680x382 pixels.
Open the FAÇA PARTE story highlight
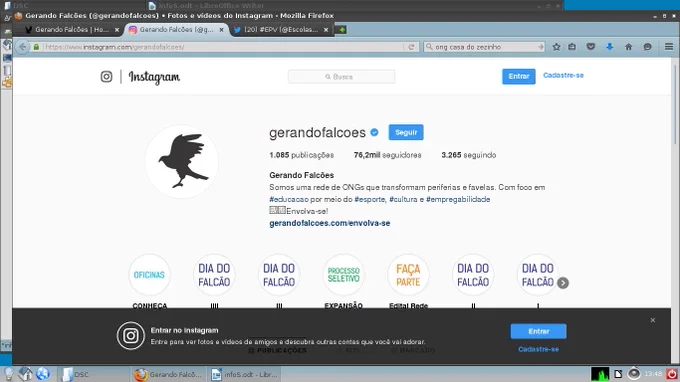pyautogui.click(x=408, y=275)
